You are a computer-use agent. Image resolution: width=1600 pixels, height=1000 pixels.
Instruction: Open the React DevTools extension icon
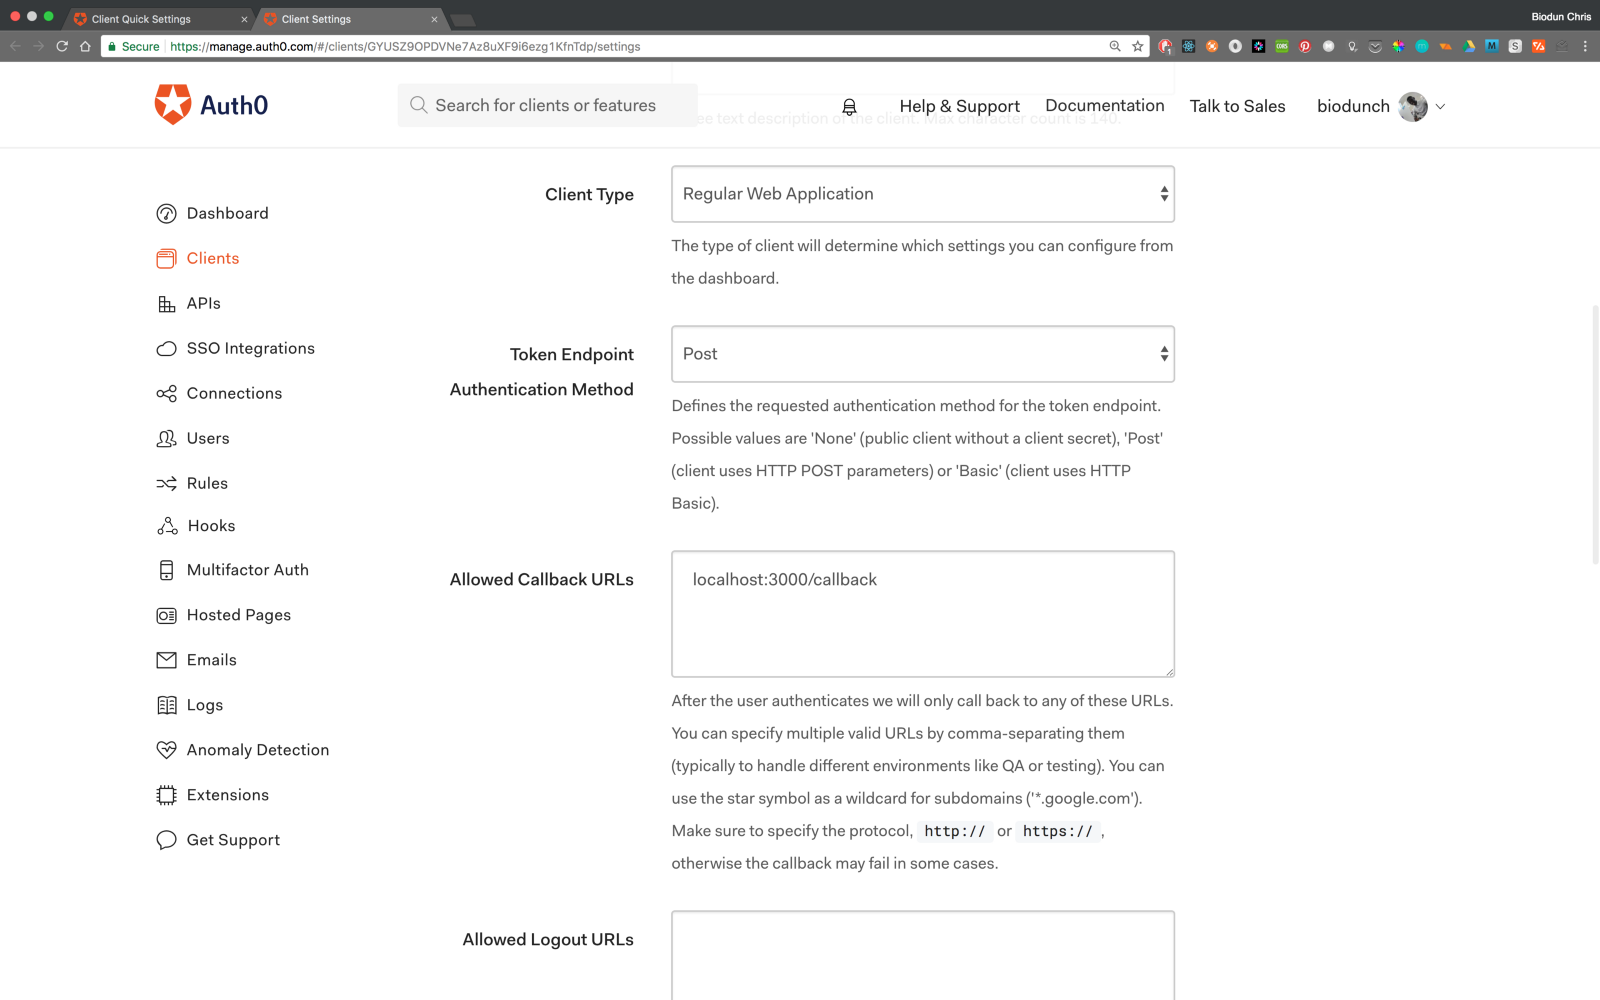click(1188, 46)
